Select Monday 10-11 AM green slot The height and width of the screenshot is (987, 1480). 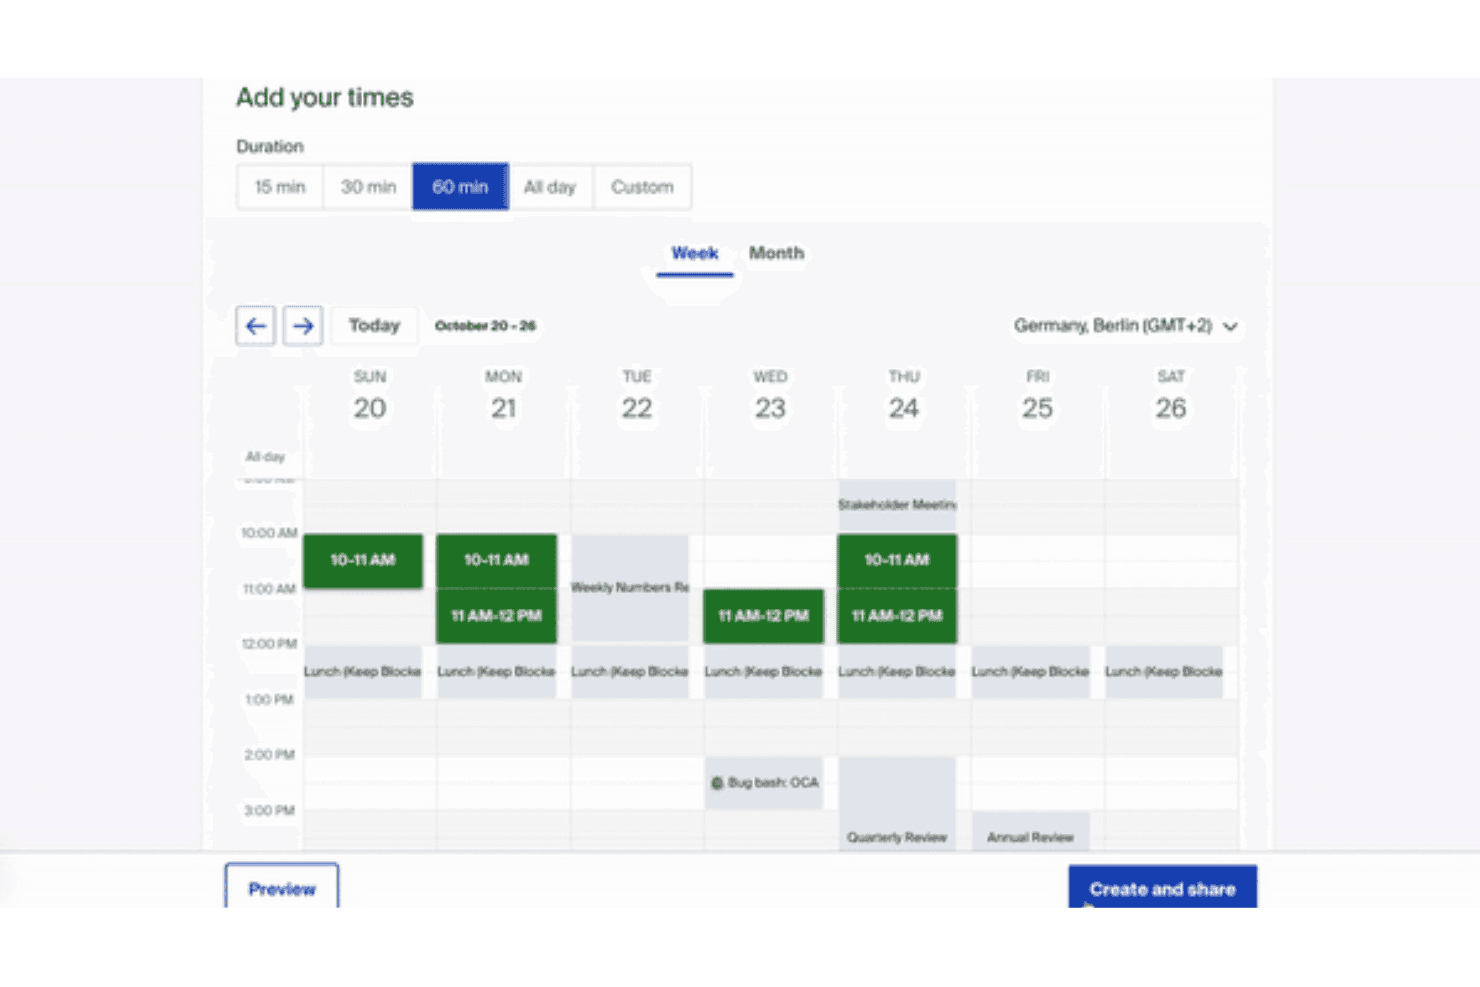click(x=496, y=561)
